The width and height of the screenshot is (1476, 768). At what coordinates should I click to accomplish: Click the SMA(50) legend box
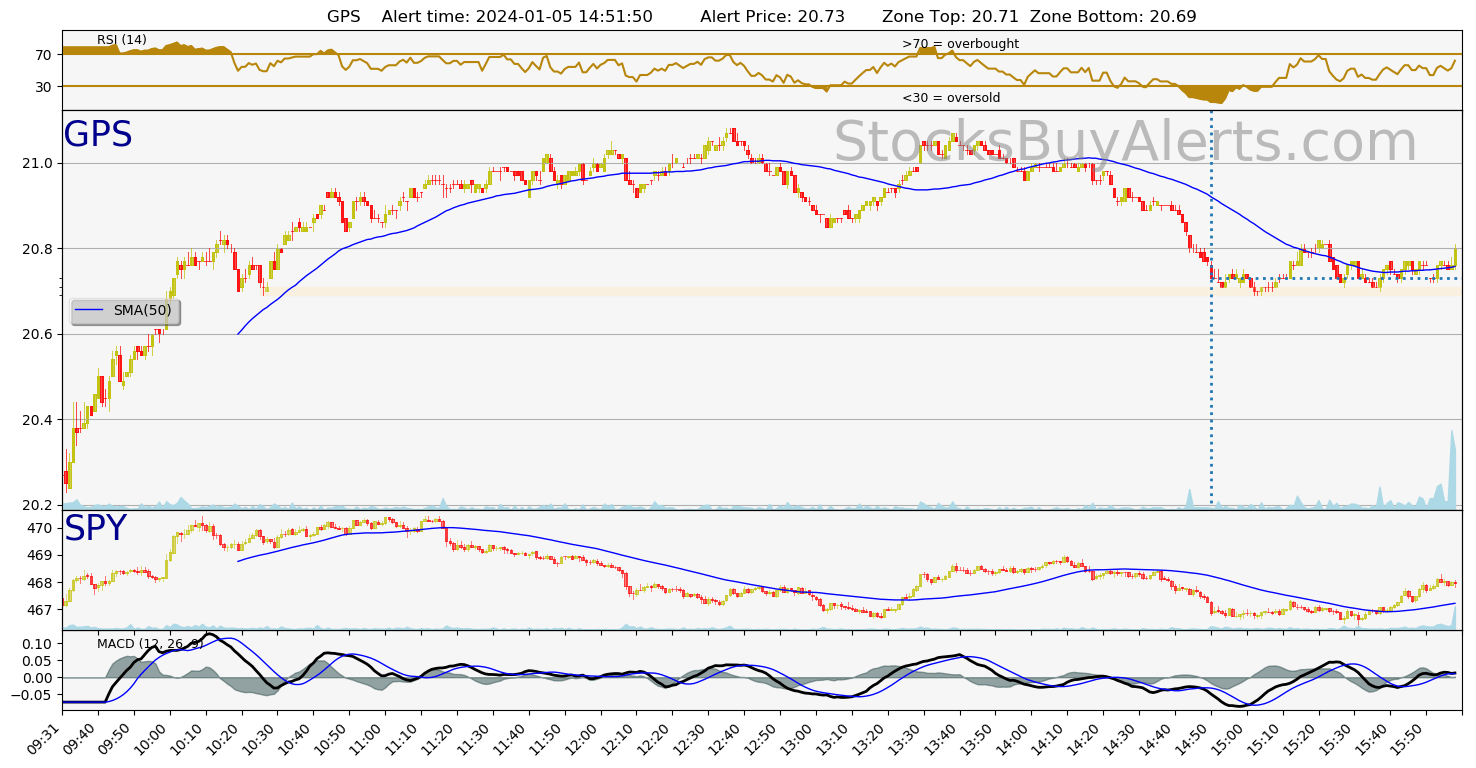coord(125,311)
